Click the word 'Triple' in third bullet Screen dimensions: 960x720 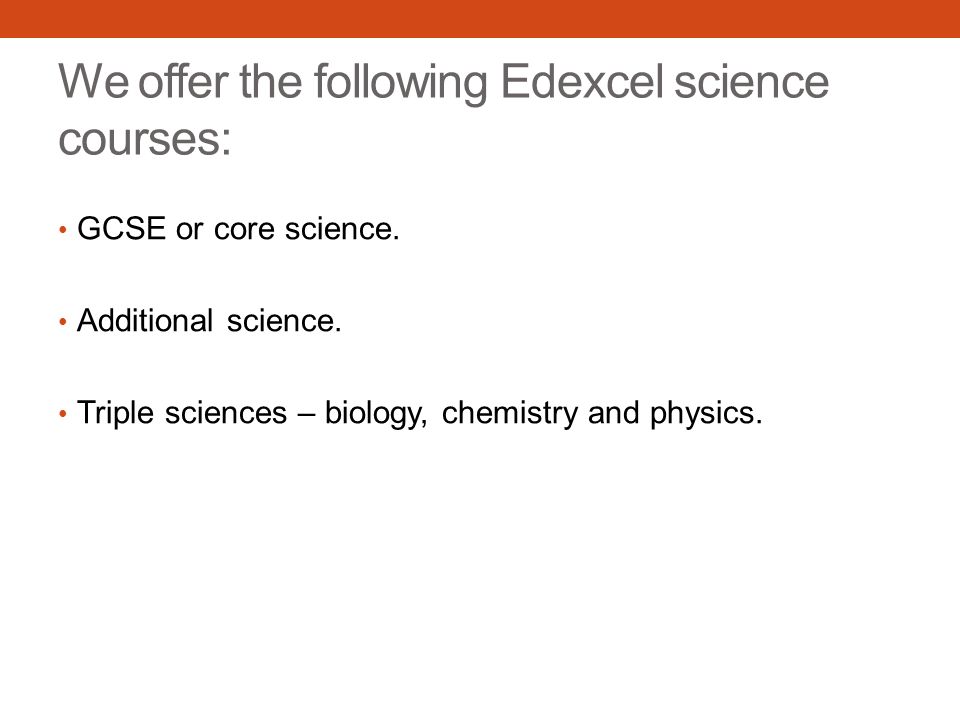click(115, 414)
